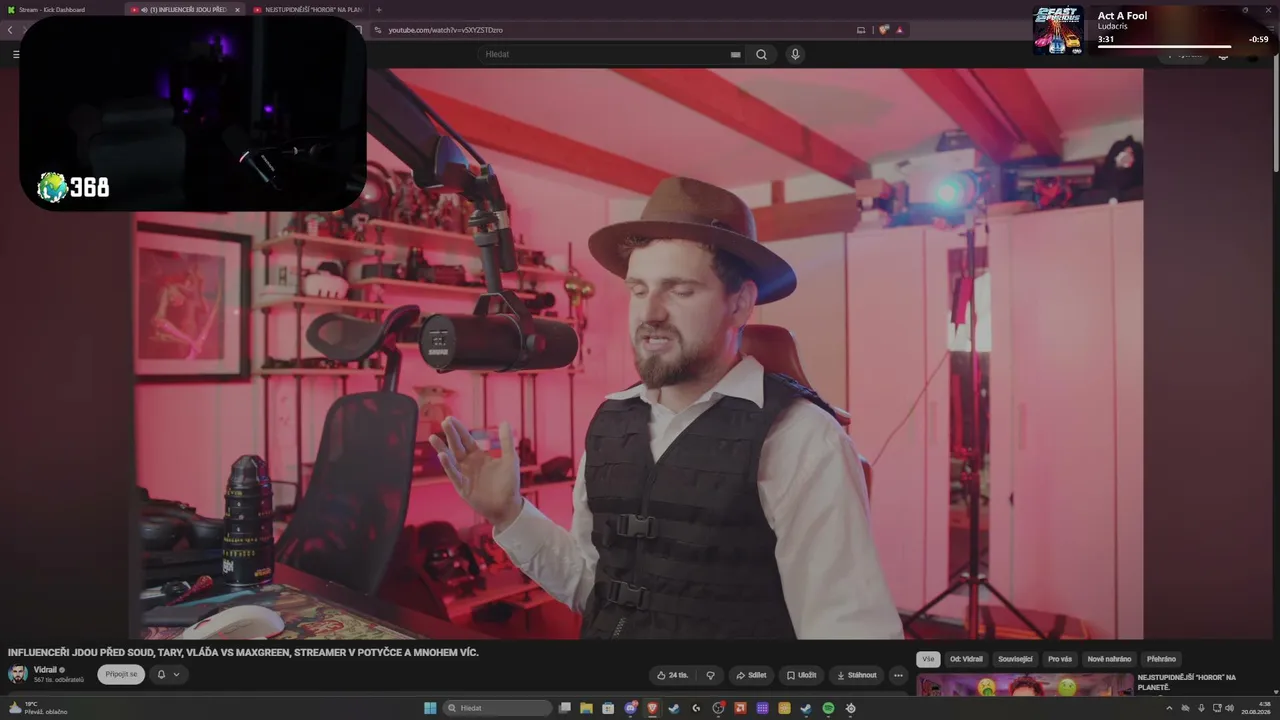Click the Brave browser taskbar icon
The image size is (1280, 720).
653,708
